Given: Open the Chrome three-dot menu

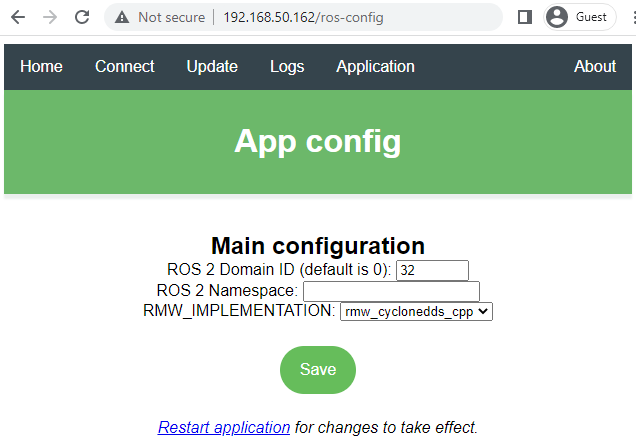Looking at the screenshot, I should click(x=631, y=17).
